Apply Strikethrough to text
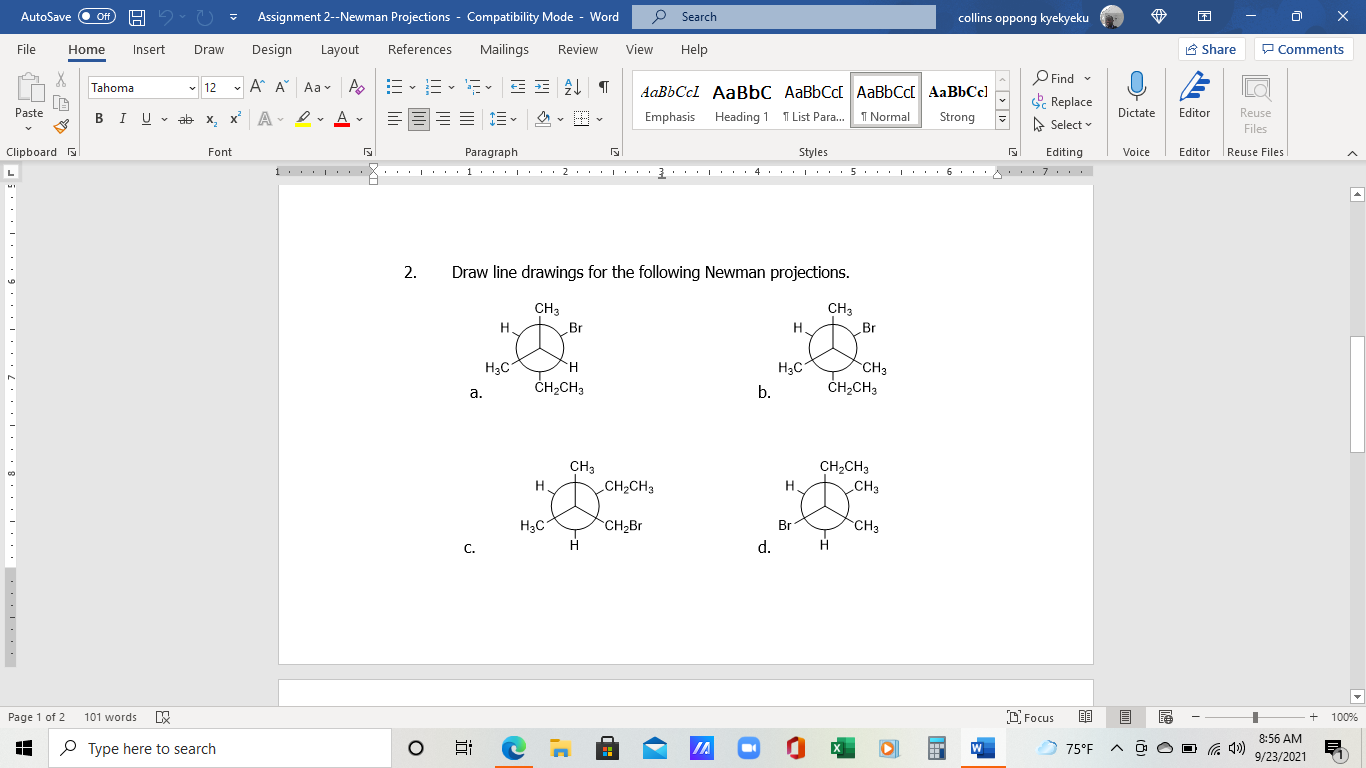Screen dimensions: 1366x768 click(x=184, y=118)
